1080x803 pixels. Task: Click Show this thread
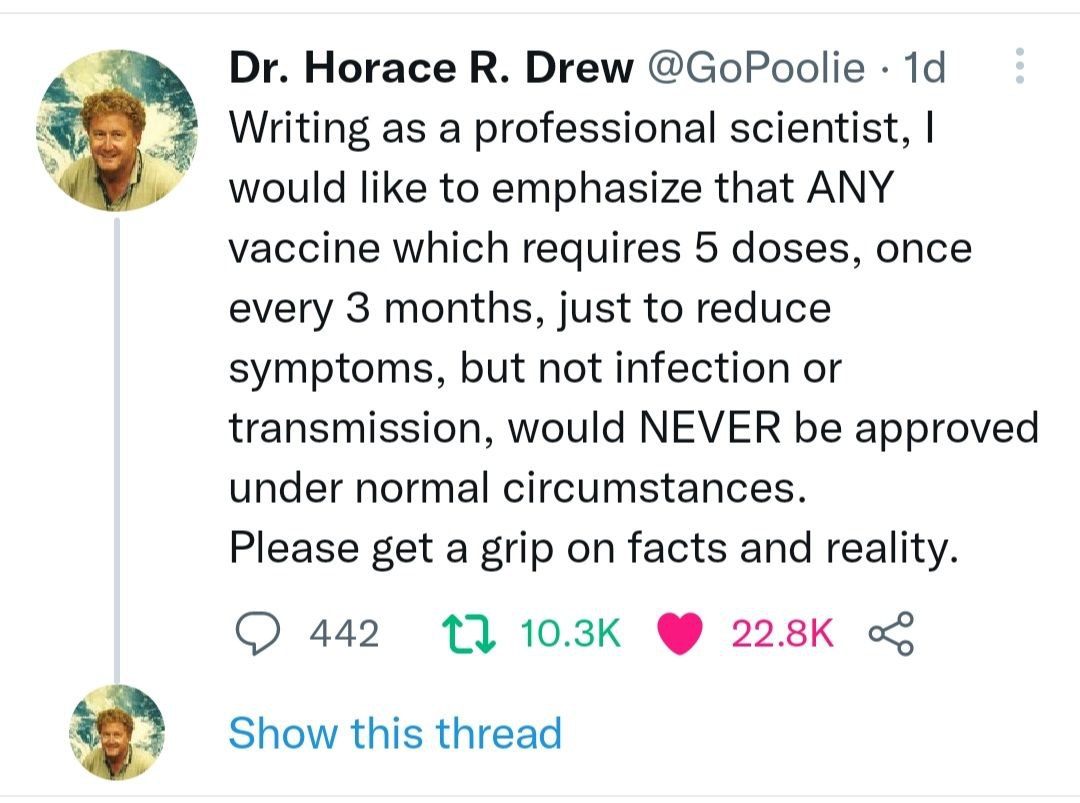pos(395,733)
